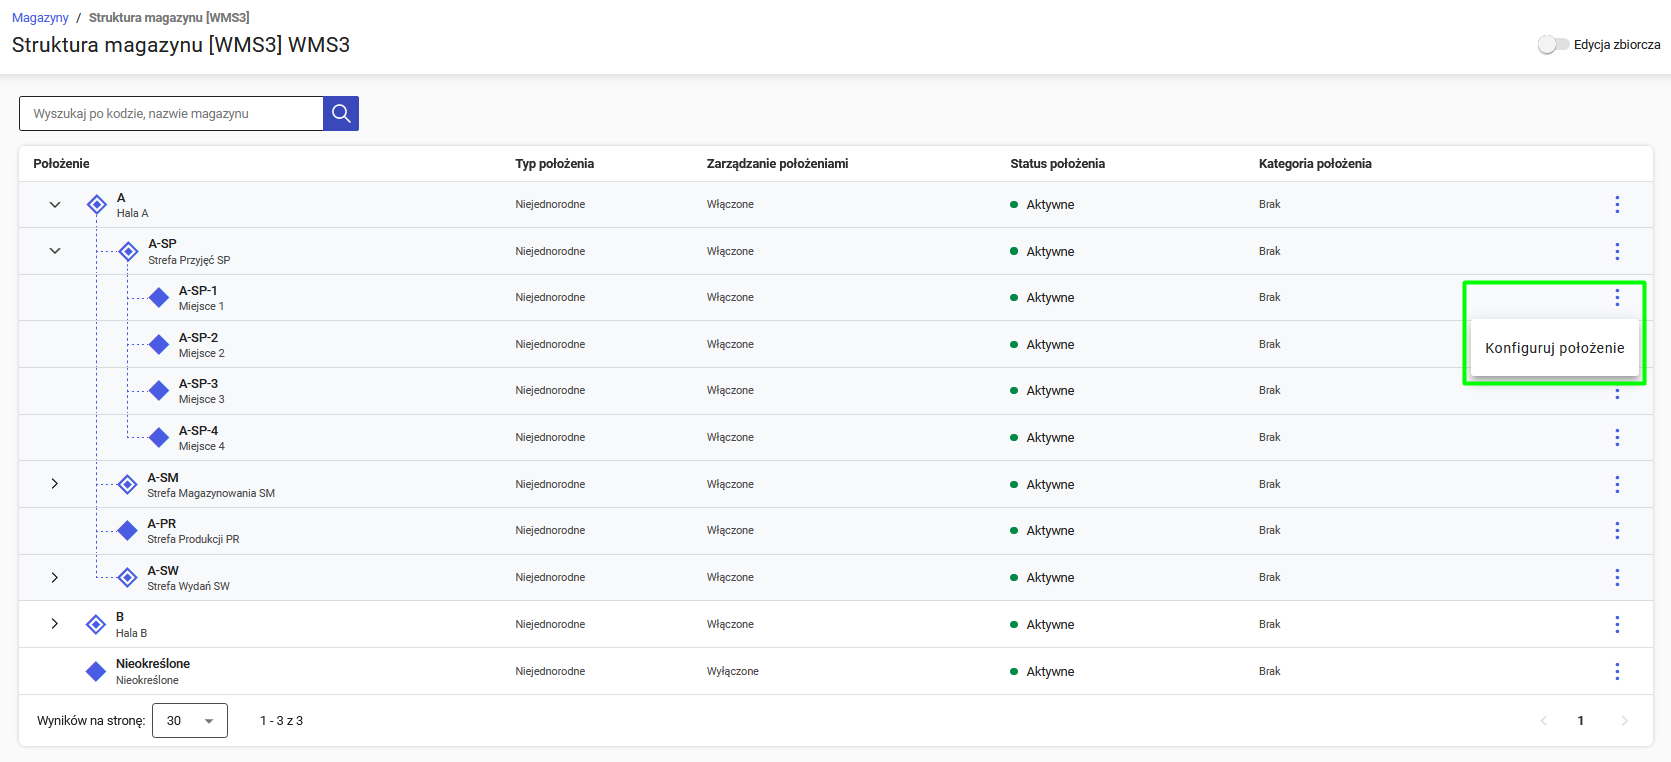Image resolution: width=1671 pixels, height=762 pixels.
Task: Enable the Edycja zbiorcza toggle
Action: click(x=1552, y=45)
